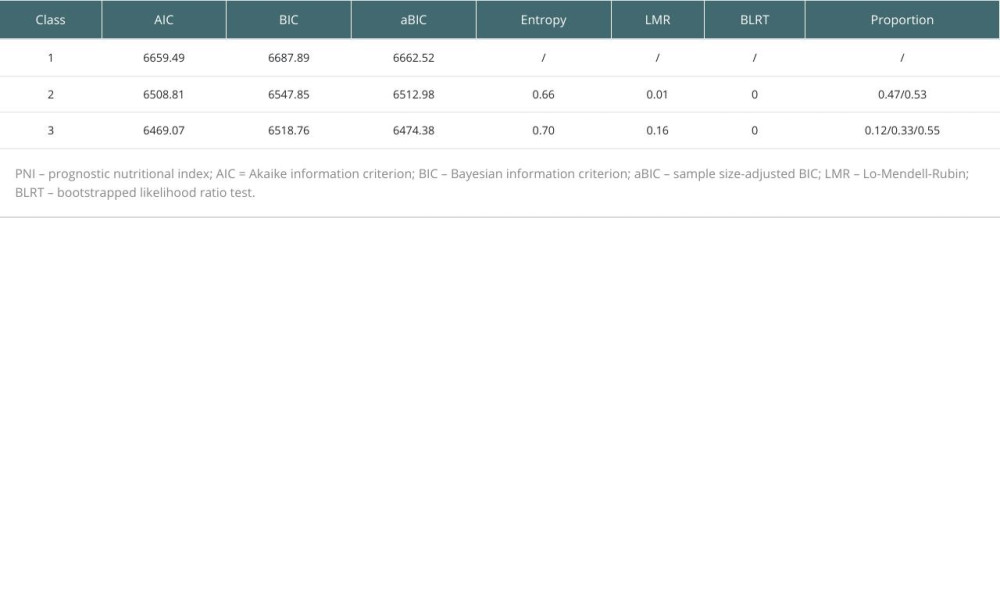Image resolution: width=1000 pixels, height=600 pixels.
Task: Select the aBIC value 6474.38
Action: point(413,131)
